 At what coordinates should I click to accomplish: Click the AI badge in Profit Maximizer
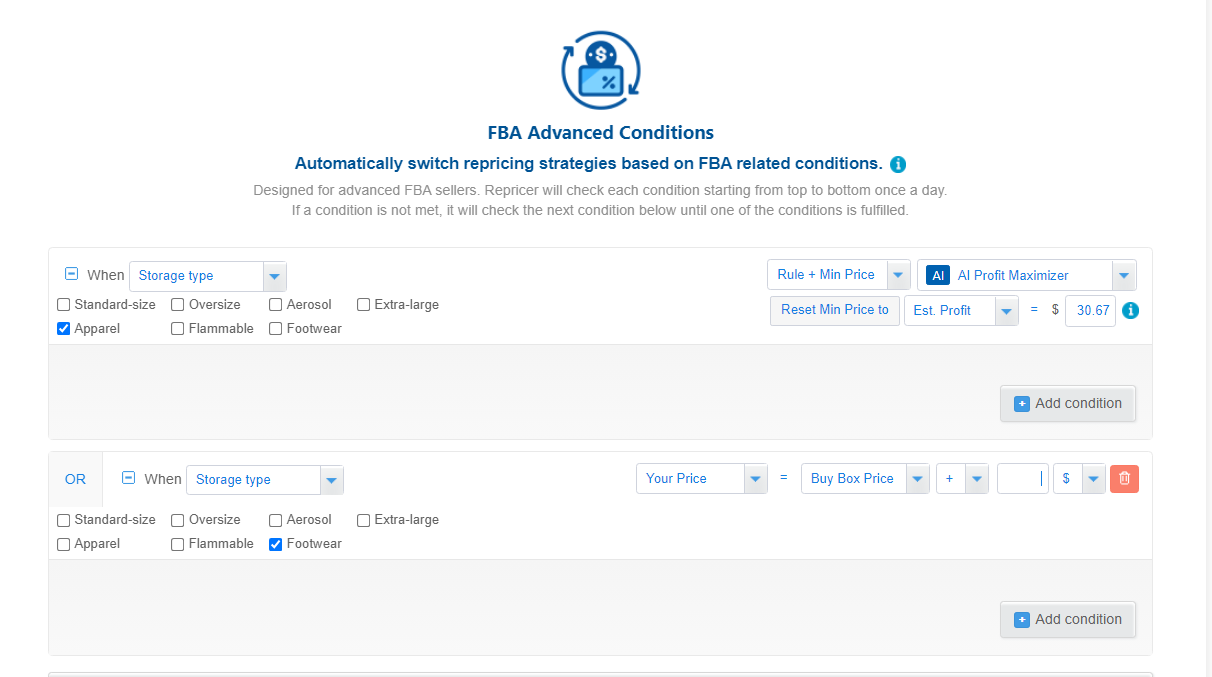tap(938, 275)
